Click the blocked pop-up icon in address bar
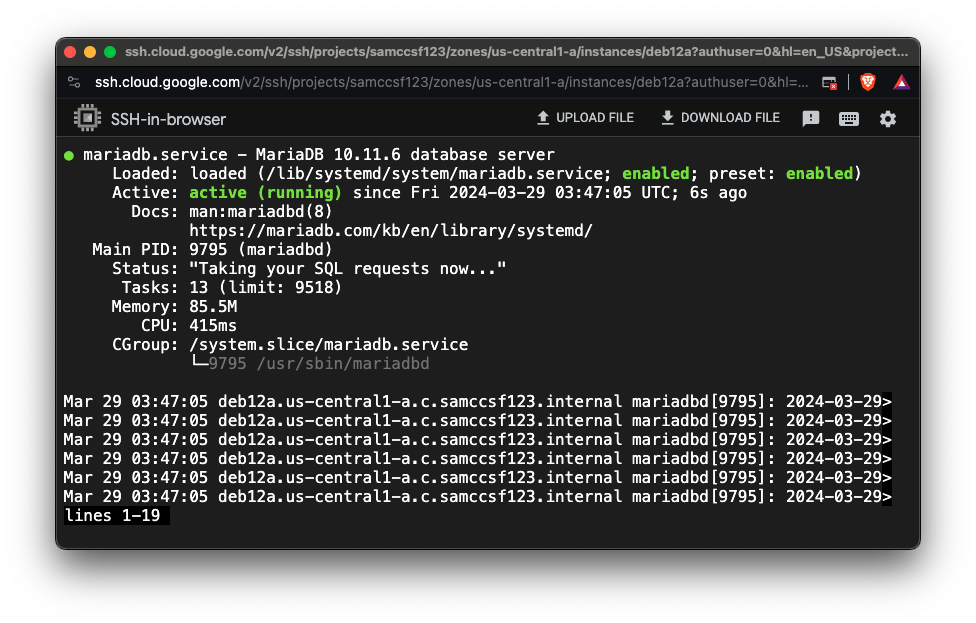Image resolution: width=976 pixels, height=623 pixels. (829, 82)
